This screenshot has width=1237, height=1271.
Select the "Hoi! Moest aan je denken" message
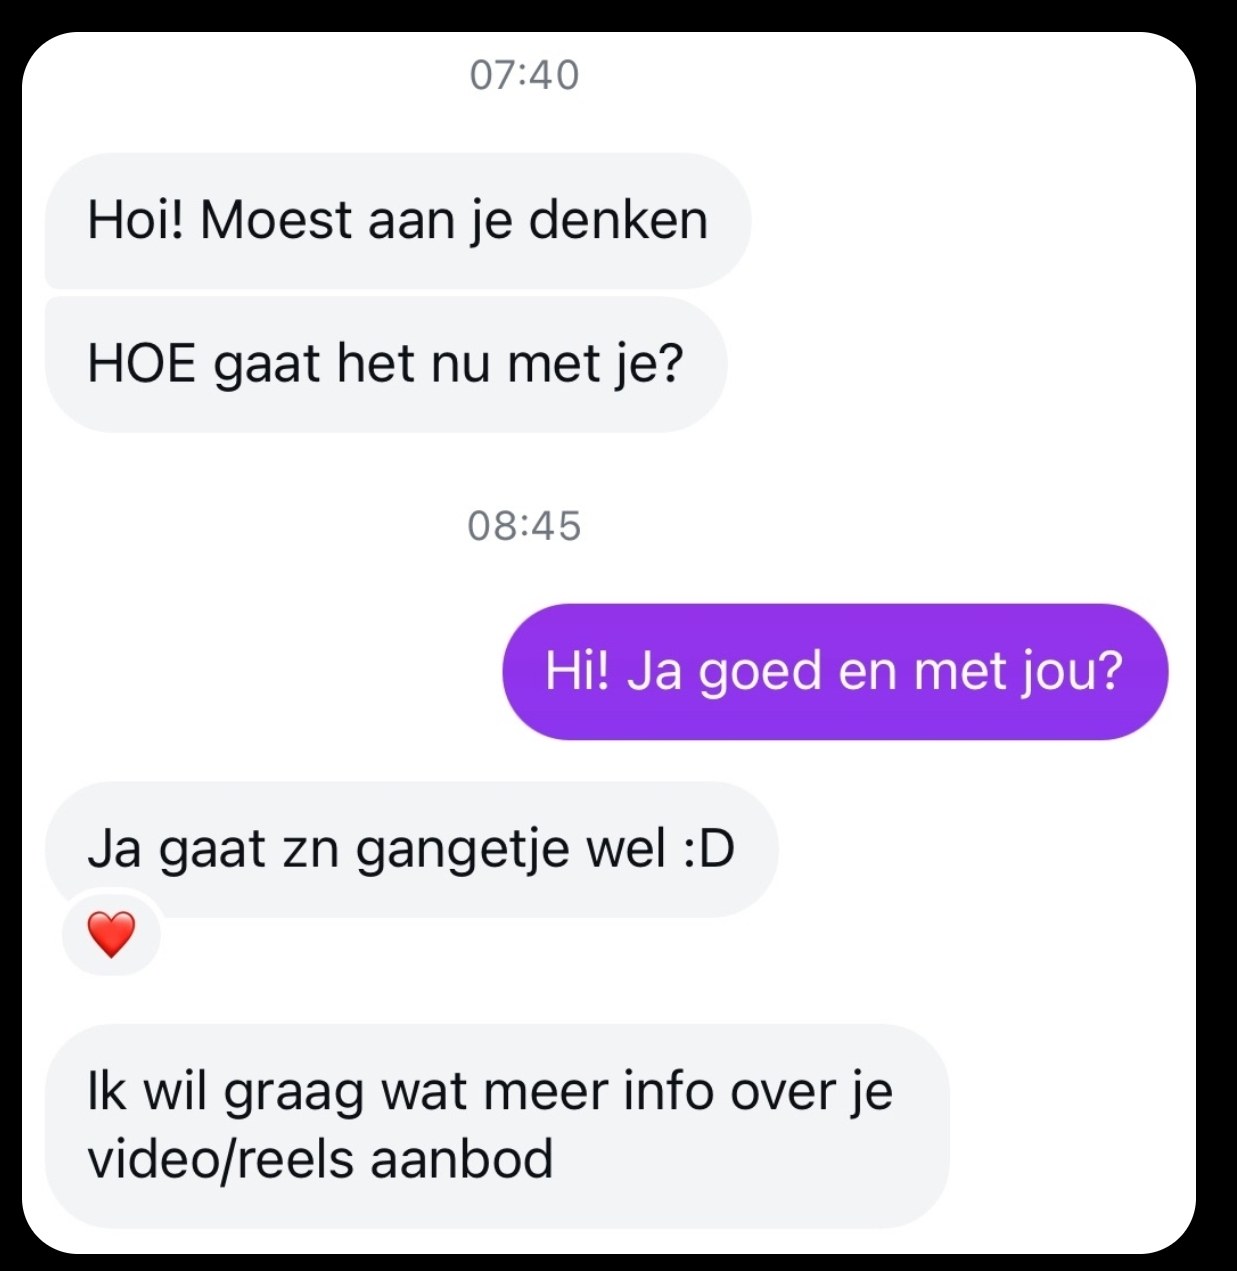pyautogui.click(x=398, y=221)
